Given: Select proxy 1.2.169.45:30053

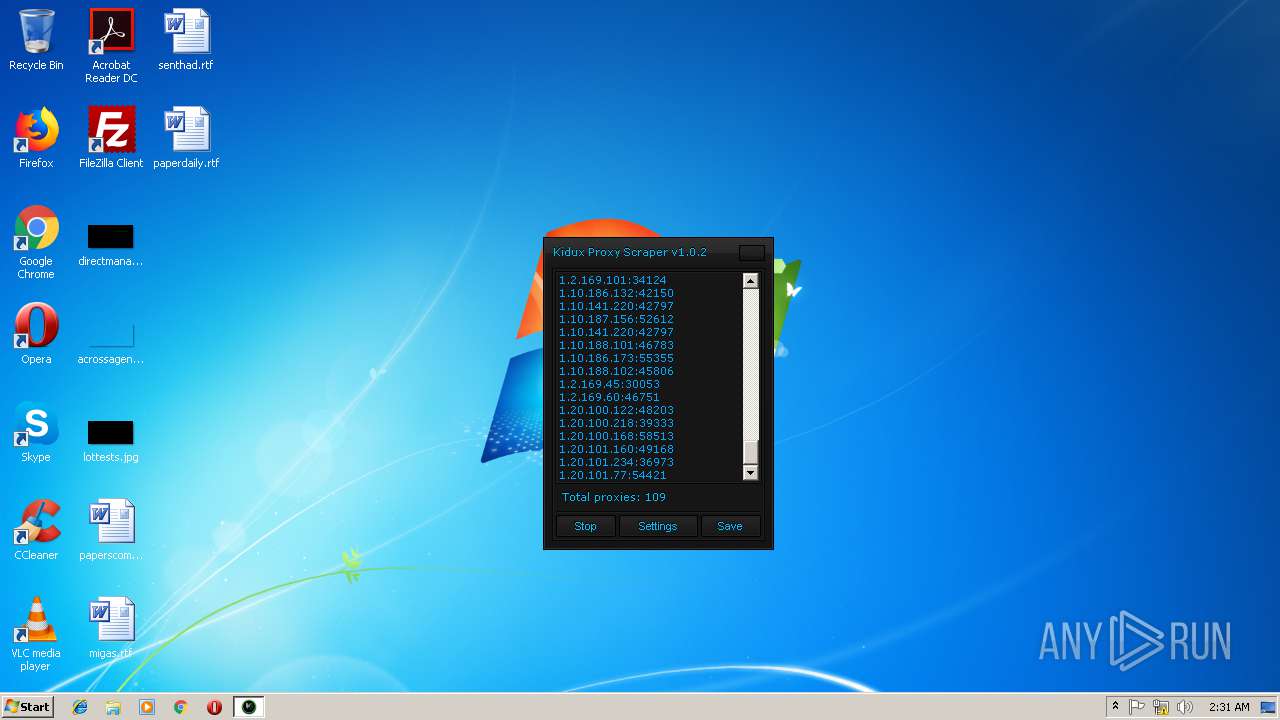Looking at the screenshot, I should click(x=609, y=384).
